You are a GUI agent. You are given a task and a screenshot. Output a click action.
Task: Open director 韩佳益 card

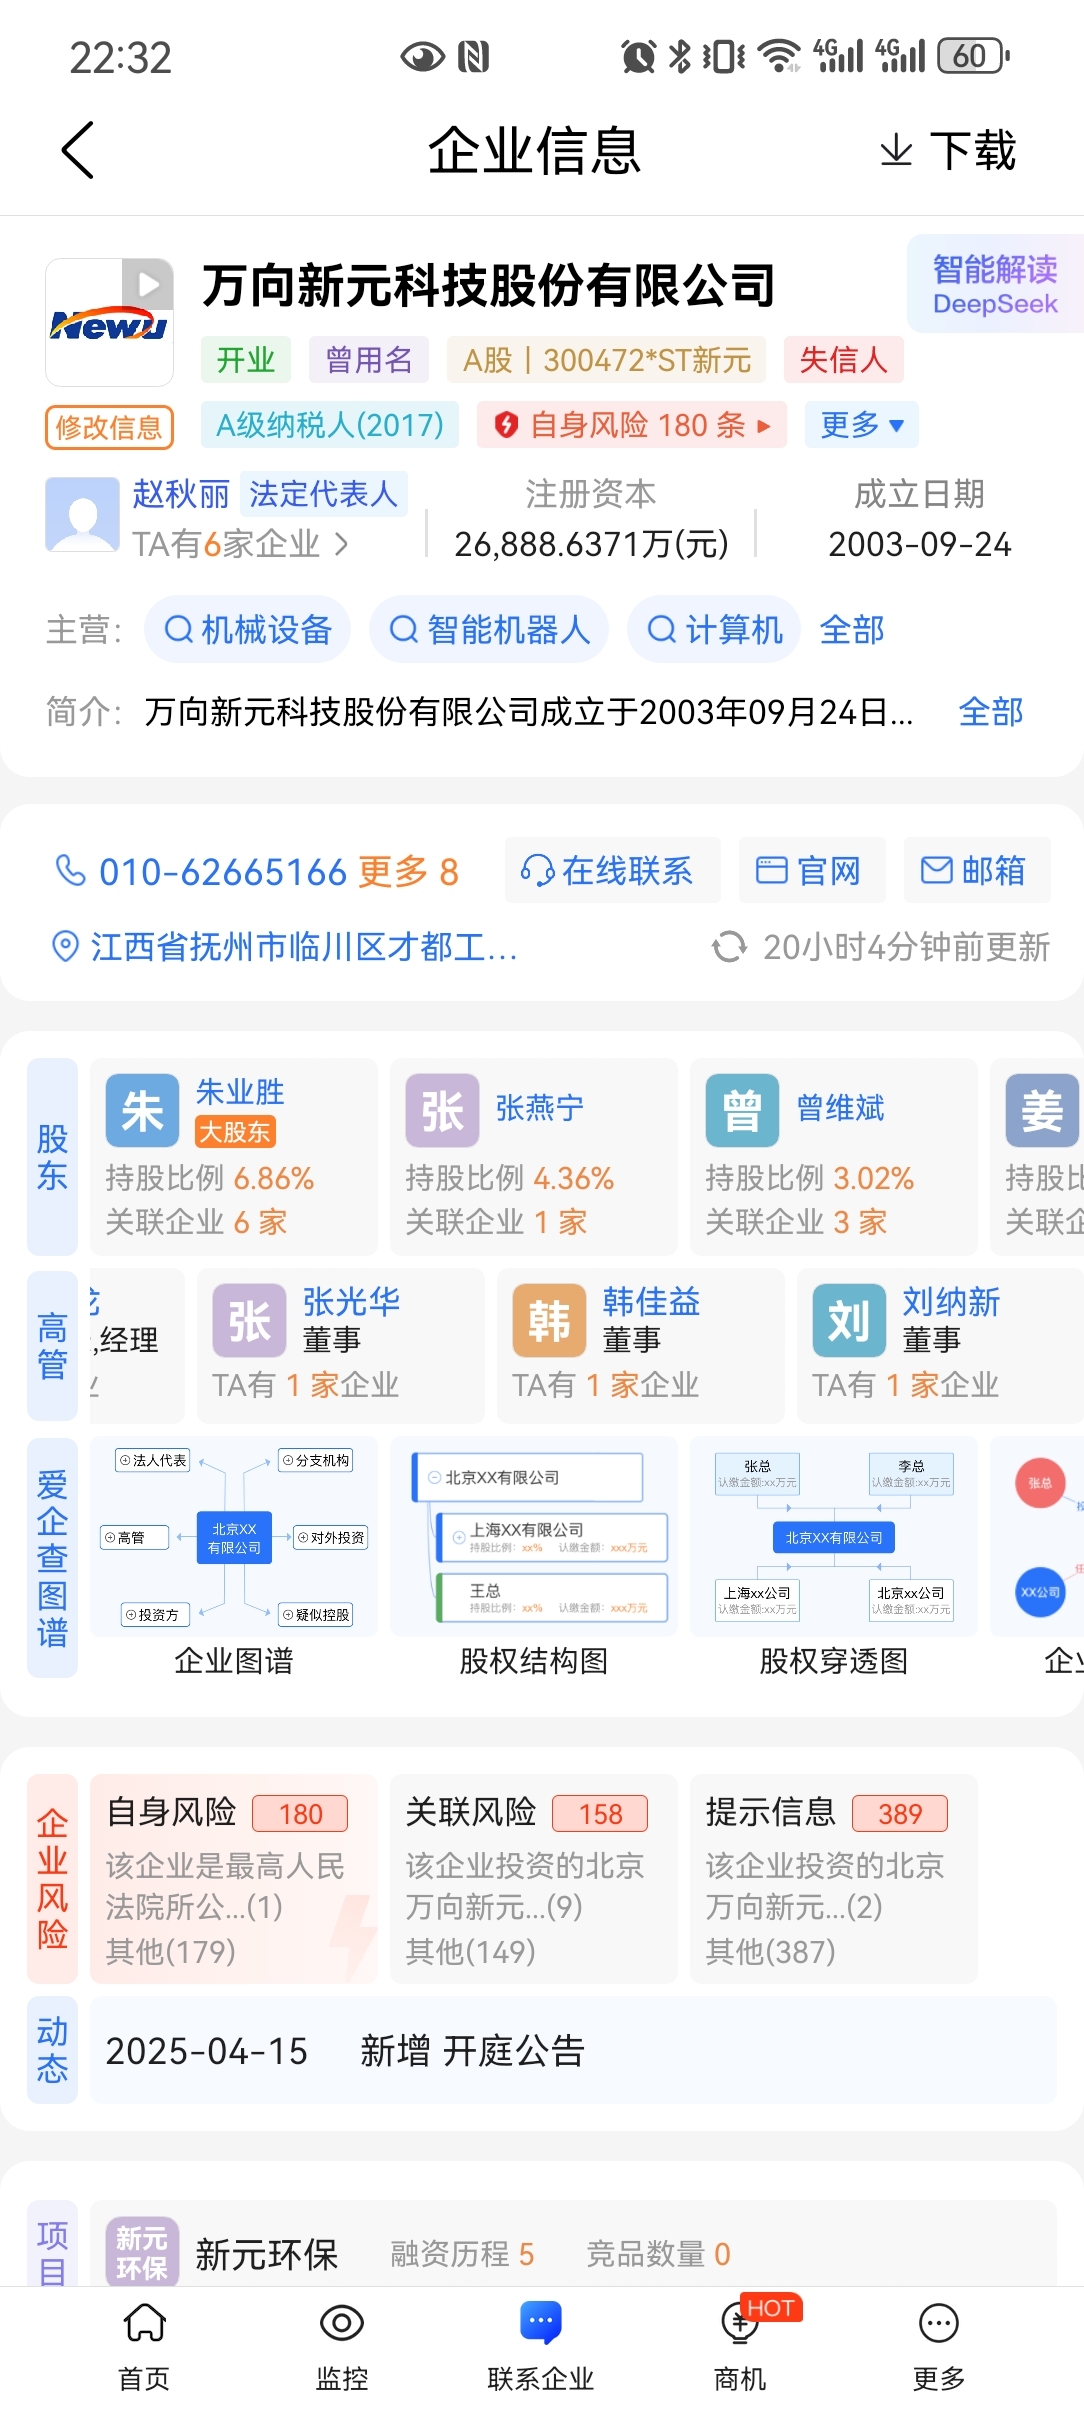pos(640,1345)
